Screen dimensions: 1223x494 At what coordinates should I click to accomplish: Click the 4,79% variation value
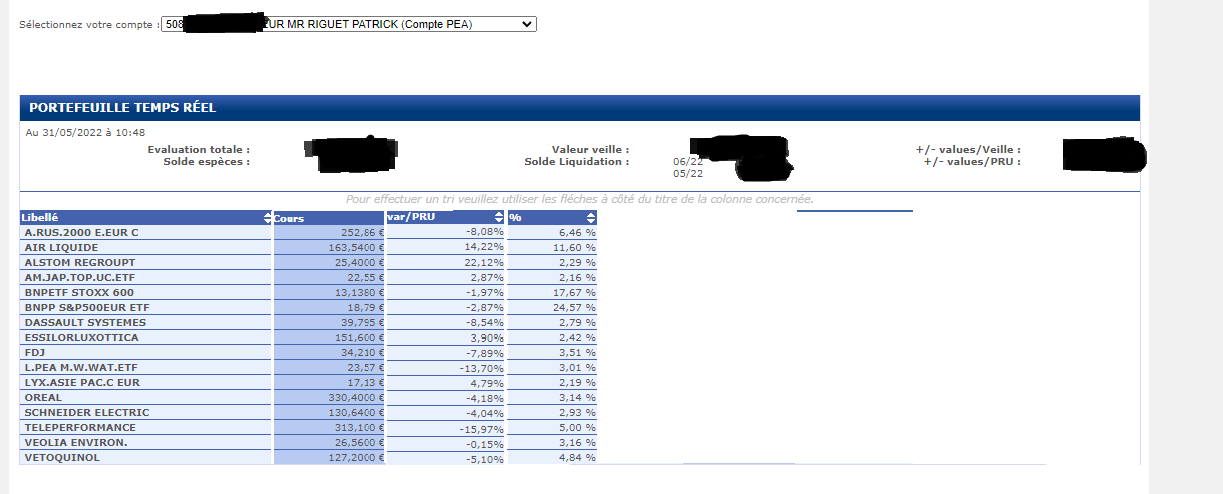pos(487,382)
